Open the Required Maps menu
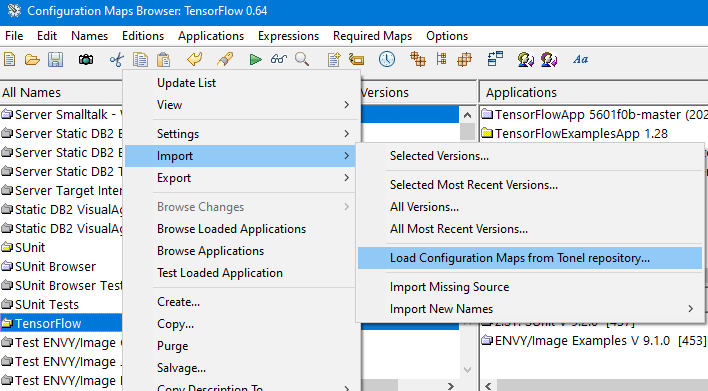The image size is (708, 391). (x=372, y=36)
